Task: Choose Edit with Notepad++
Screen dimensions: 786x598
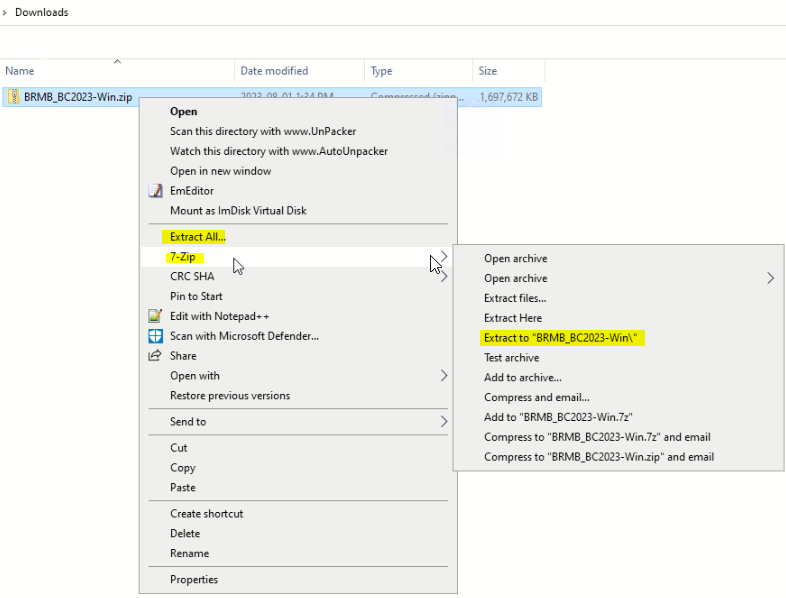Action: point(220,316)
